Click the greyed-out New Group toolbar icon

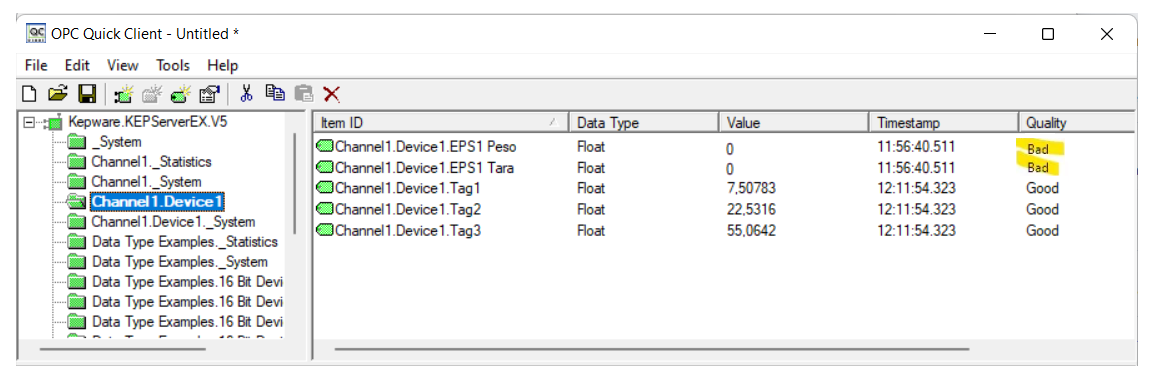(153, 94)
